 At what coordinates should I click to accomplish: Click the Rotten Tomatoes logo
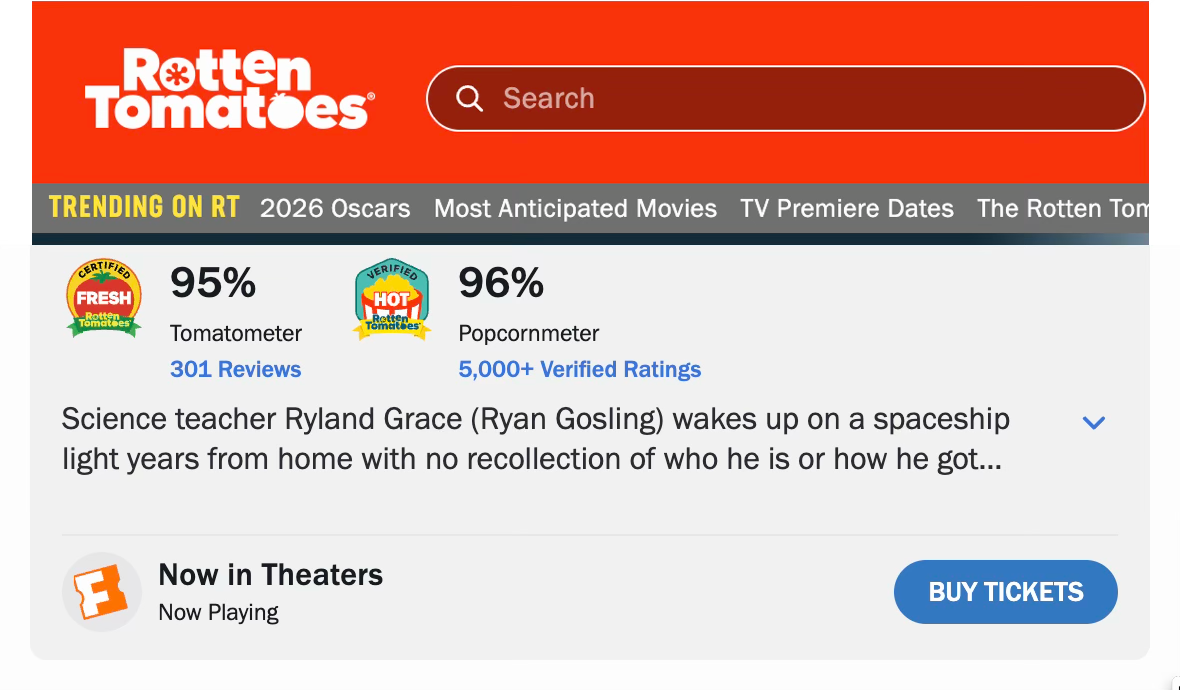pyautogui.click(x=230, y=90)
